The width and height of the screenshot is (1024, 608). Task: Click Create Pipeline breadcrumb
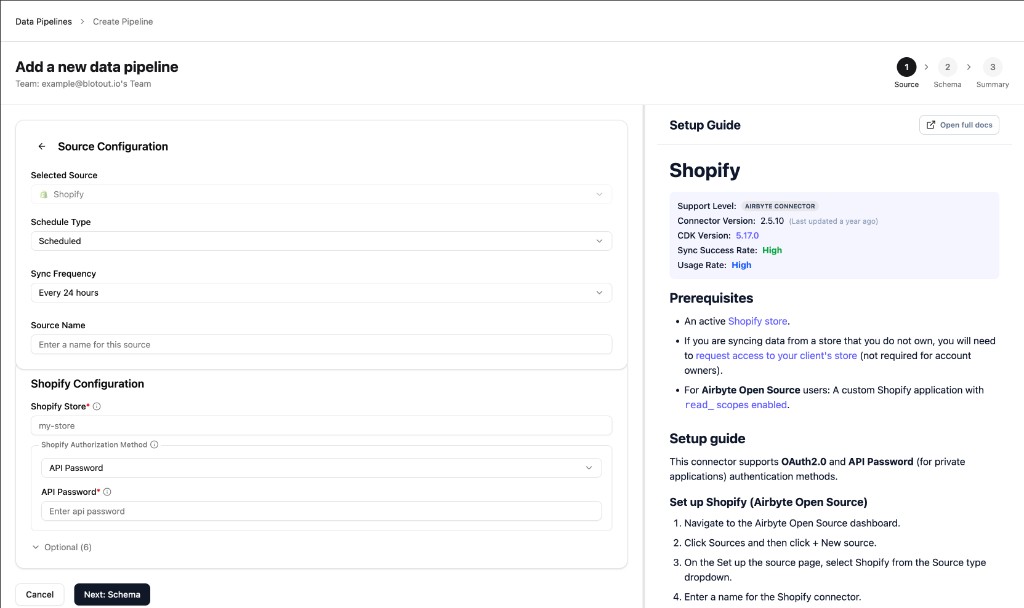pos(123,22)
